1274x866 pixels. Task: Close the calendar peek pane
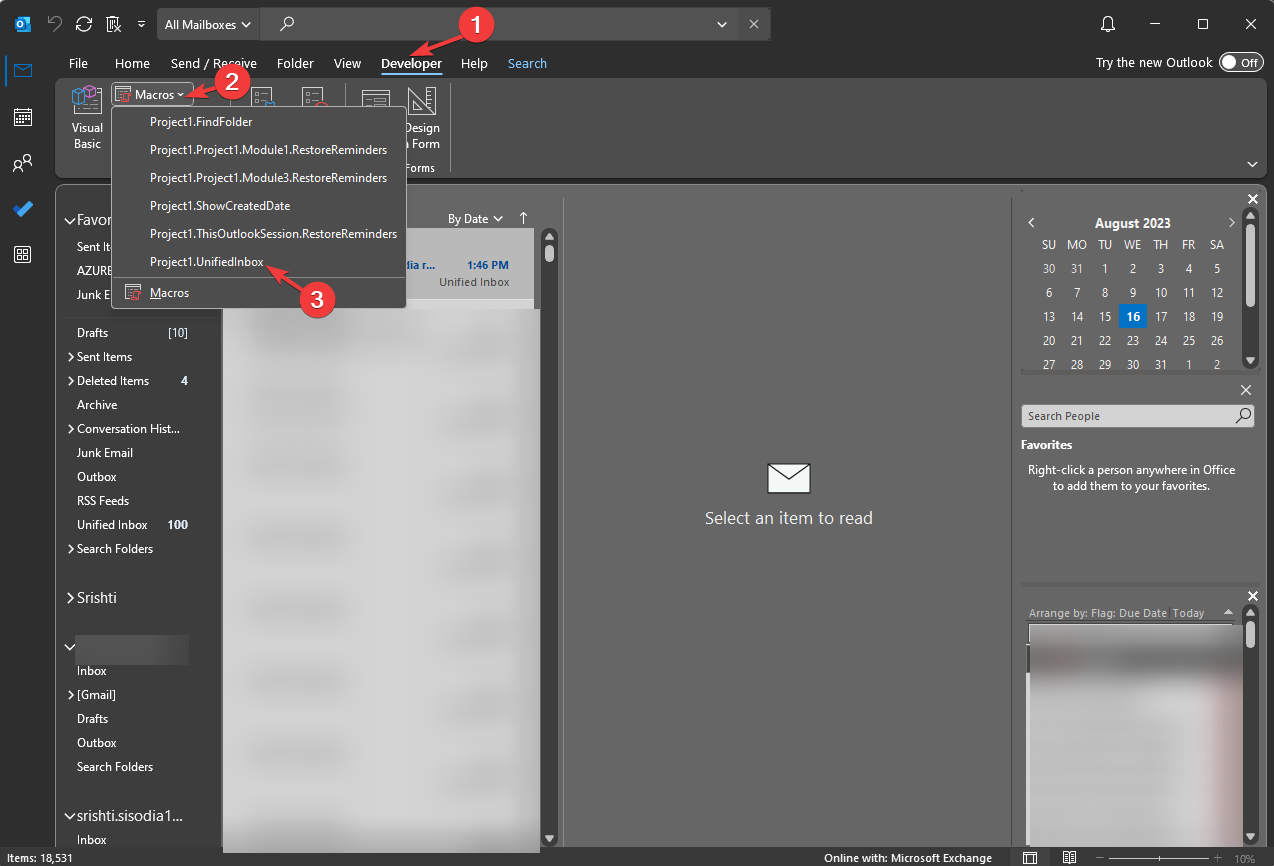tap(1253, 199)
